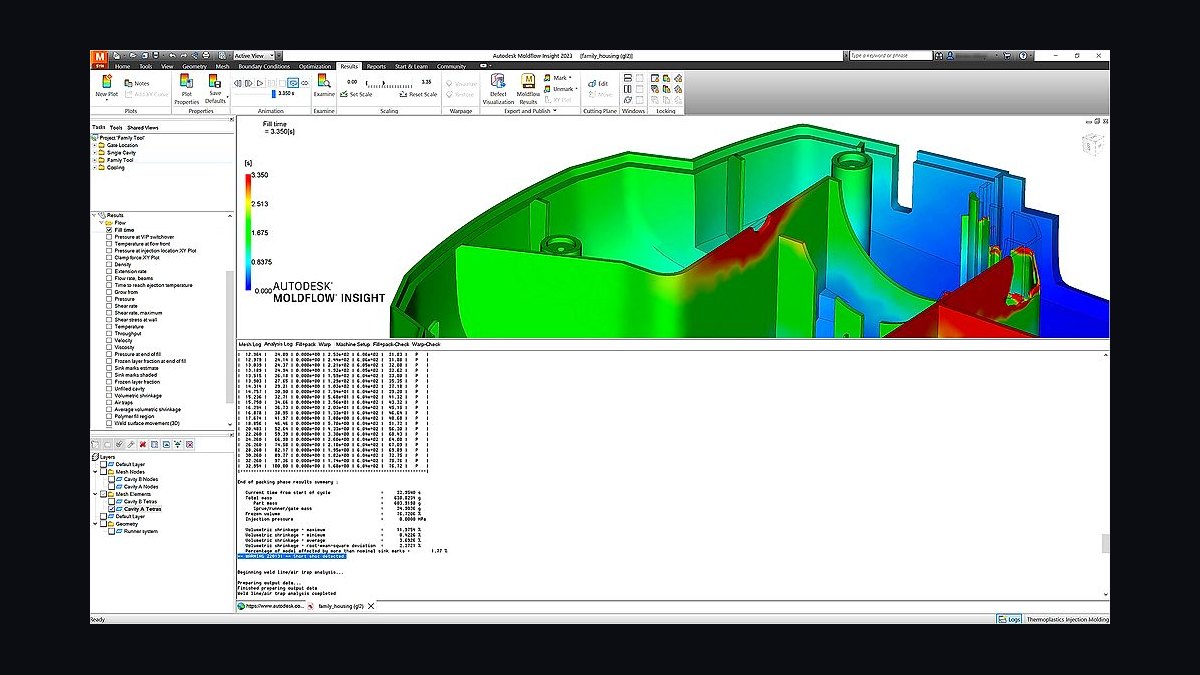This screenshot has height=675, width=1200.
Task: Show the Runner system layer
Action: tap(111, 531)
